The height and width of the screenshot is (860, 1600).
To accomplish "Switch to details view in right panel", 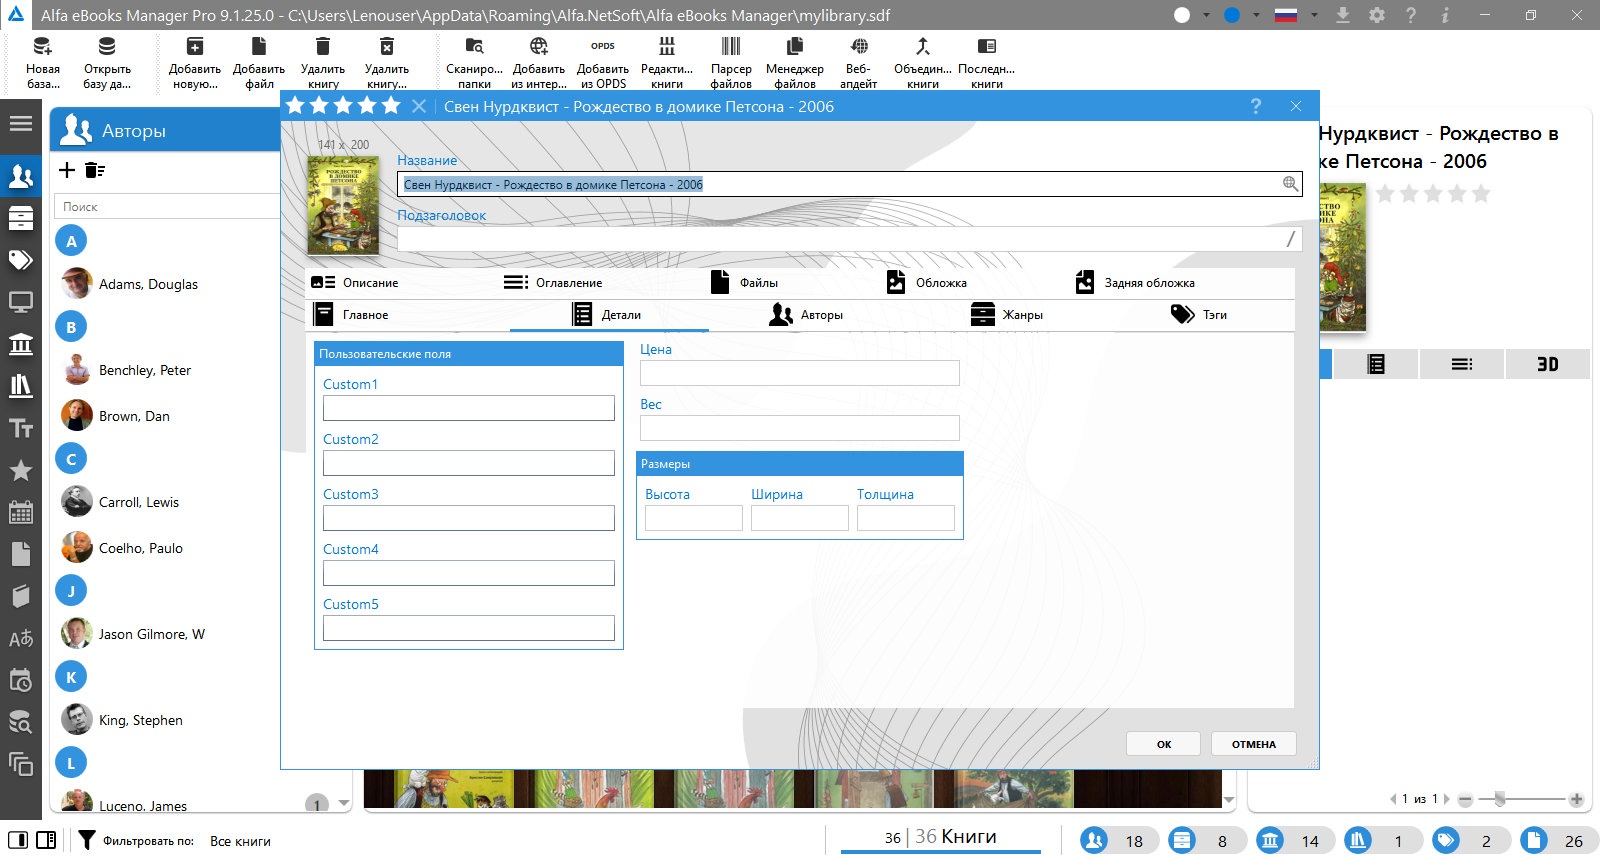I will (x=1376, y=364).
